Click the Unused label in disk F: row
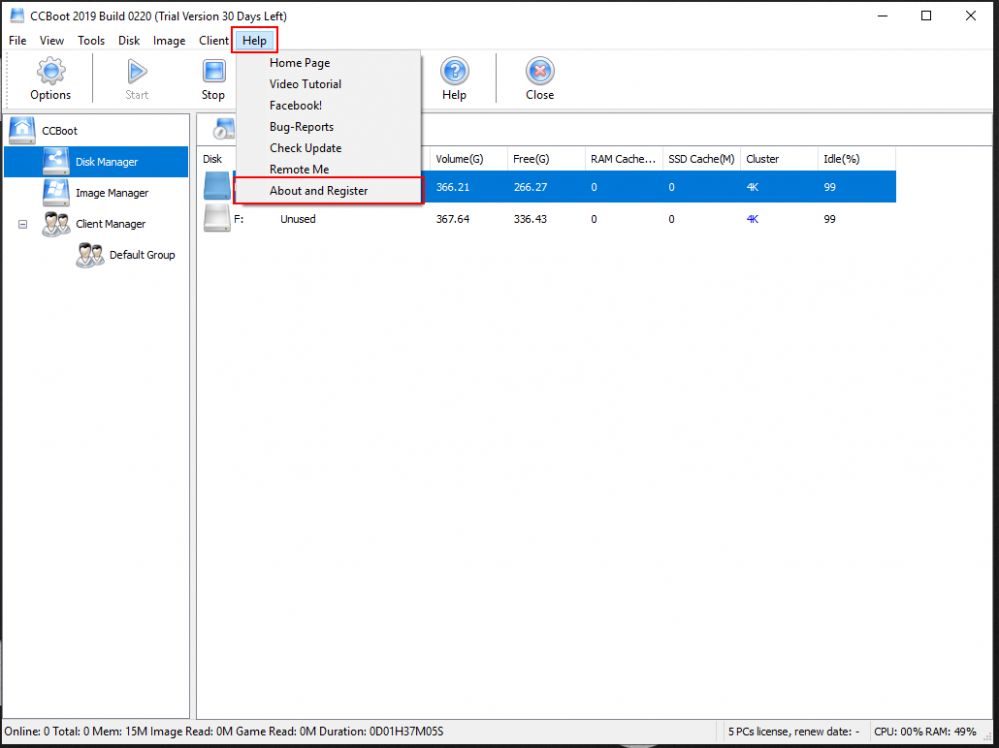999x748 pixels. (x=298, y=219)
